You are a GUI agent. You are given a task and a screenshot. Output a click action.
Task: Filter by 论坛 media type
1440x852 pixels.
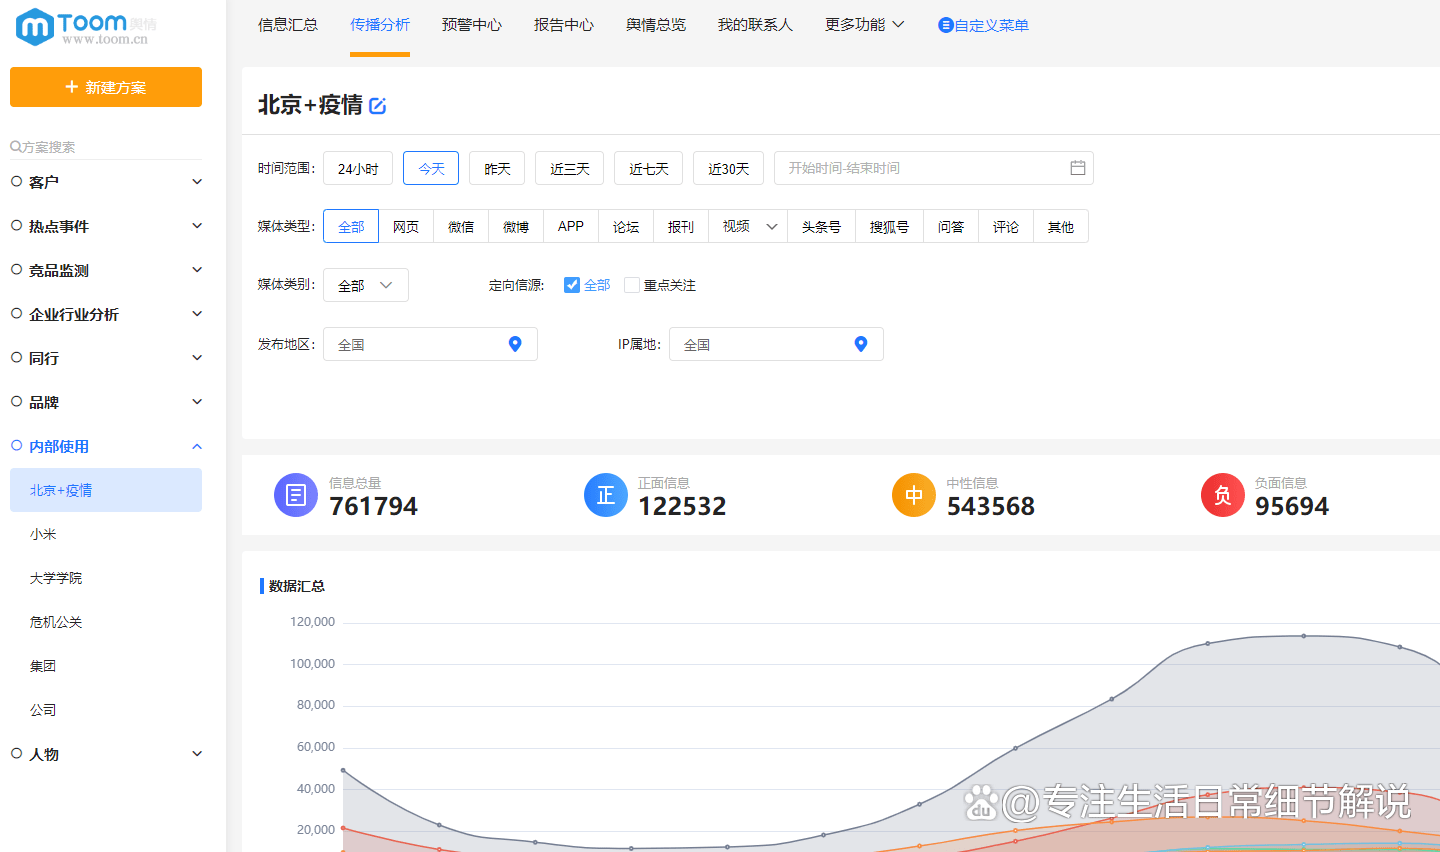click(x=626, y=227)
